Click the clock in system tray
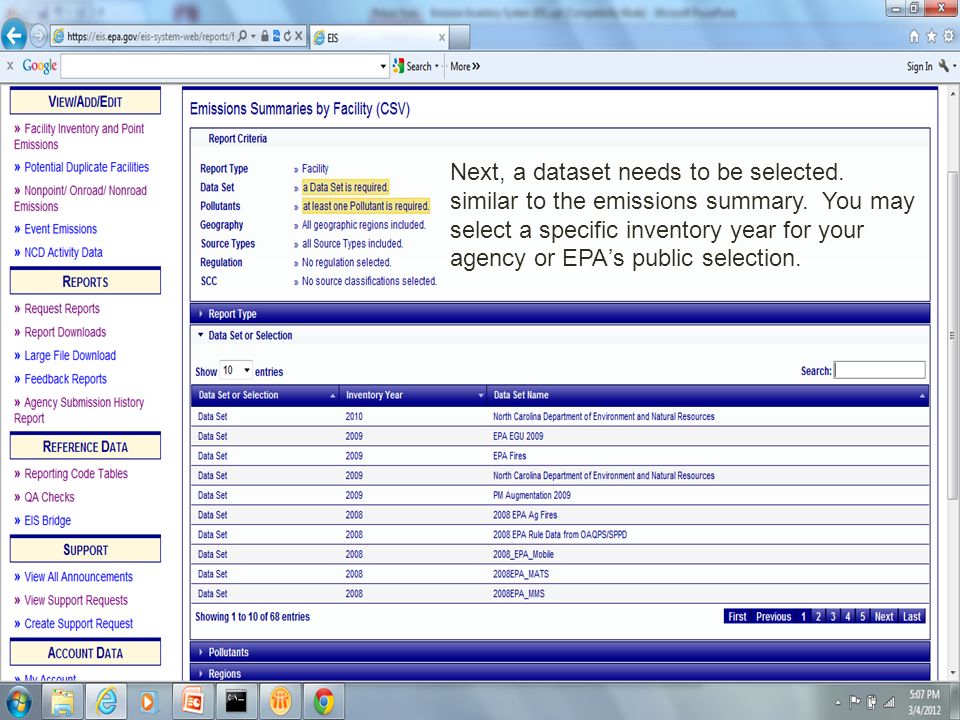 coord(924,702)
